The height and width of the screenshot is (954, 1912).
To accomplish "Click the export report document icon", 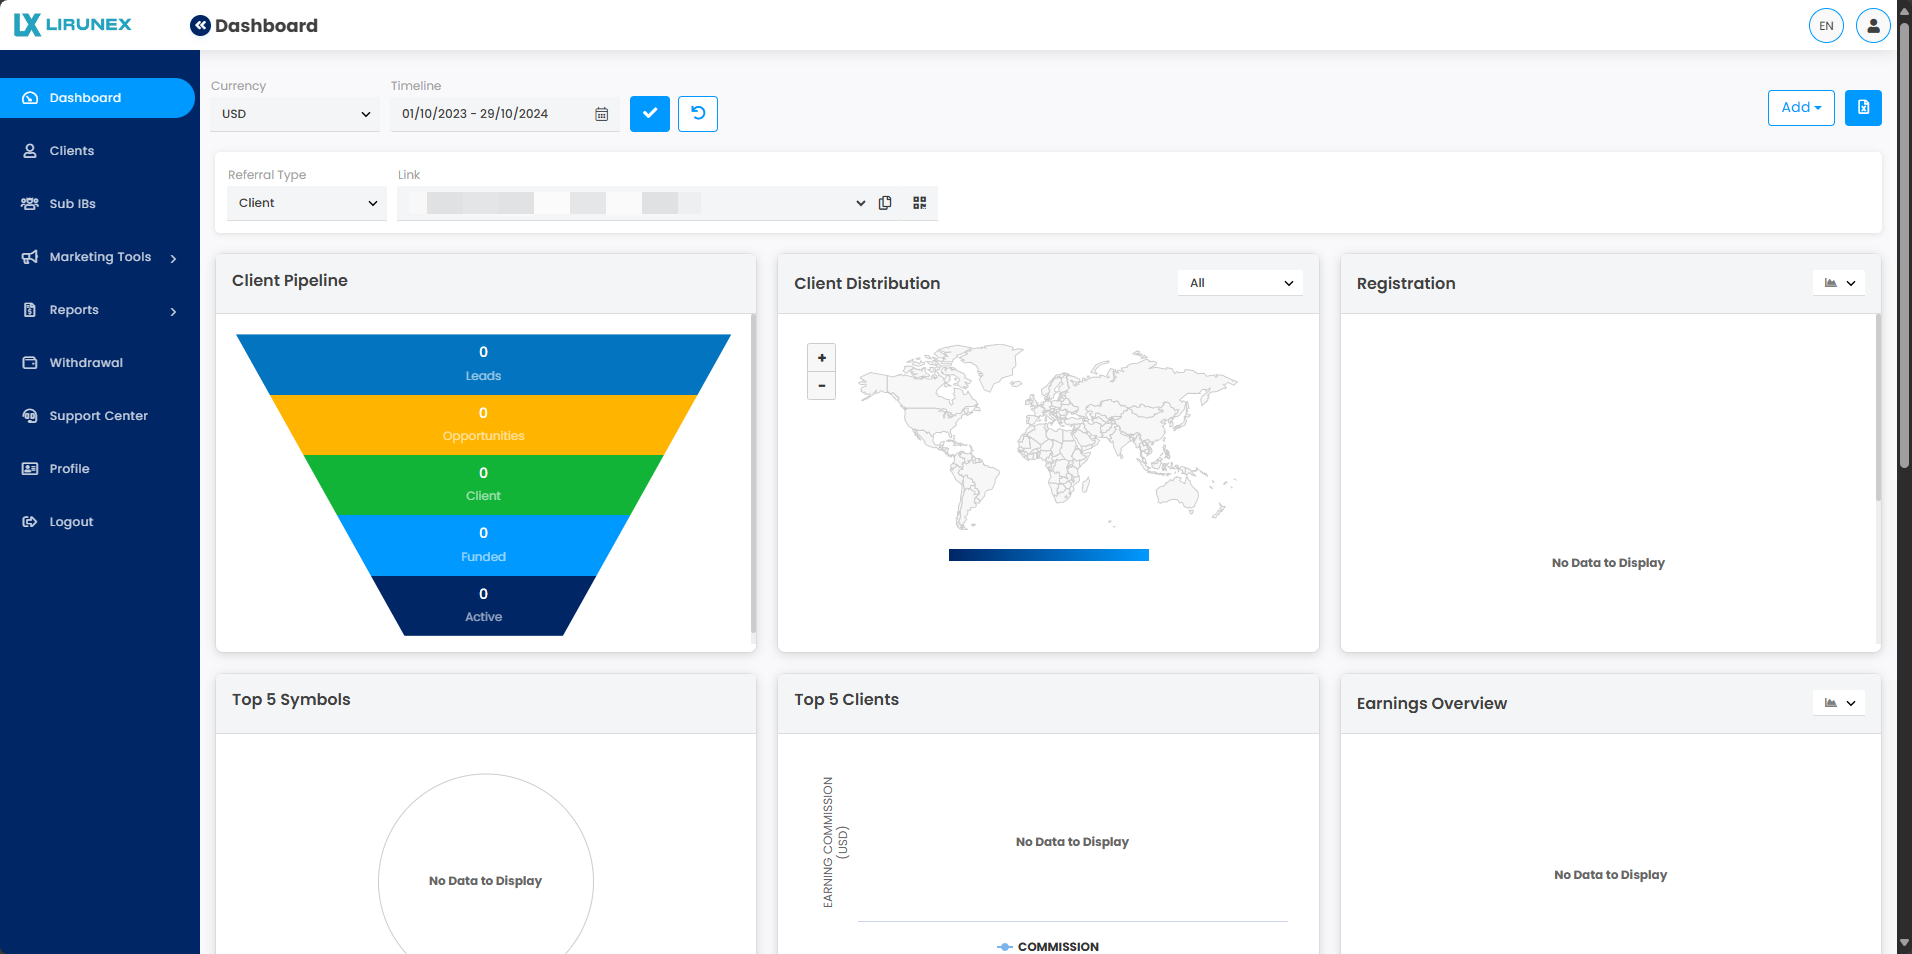I will click(x=1863, y=108).
